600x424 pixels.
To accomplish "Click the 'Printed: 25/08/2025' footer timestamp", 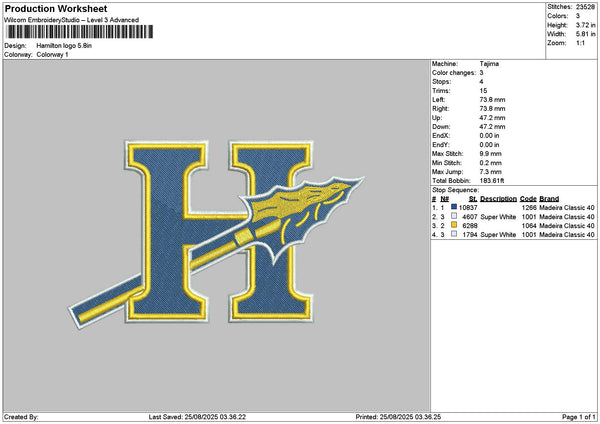I will click(x=398, y=417).
